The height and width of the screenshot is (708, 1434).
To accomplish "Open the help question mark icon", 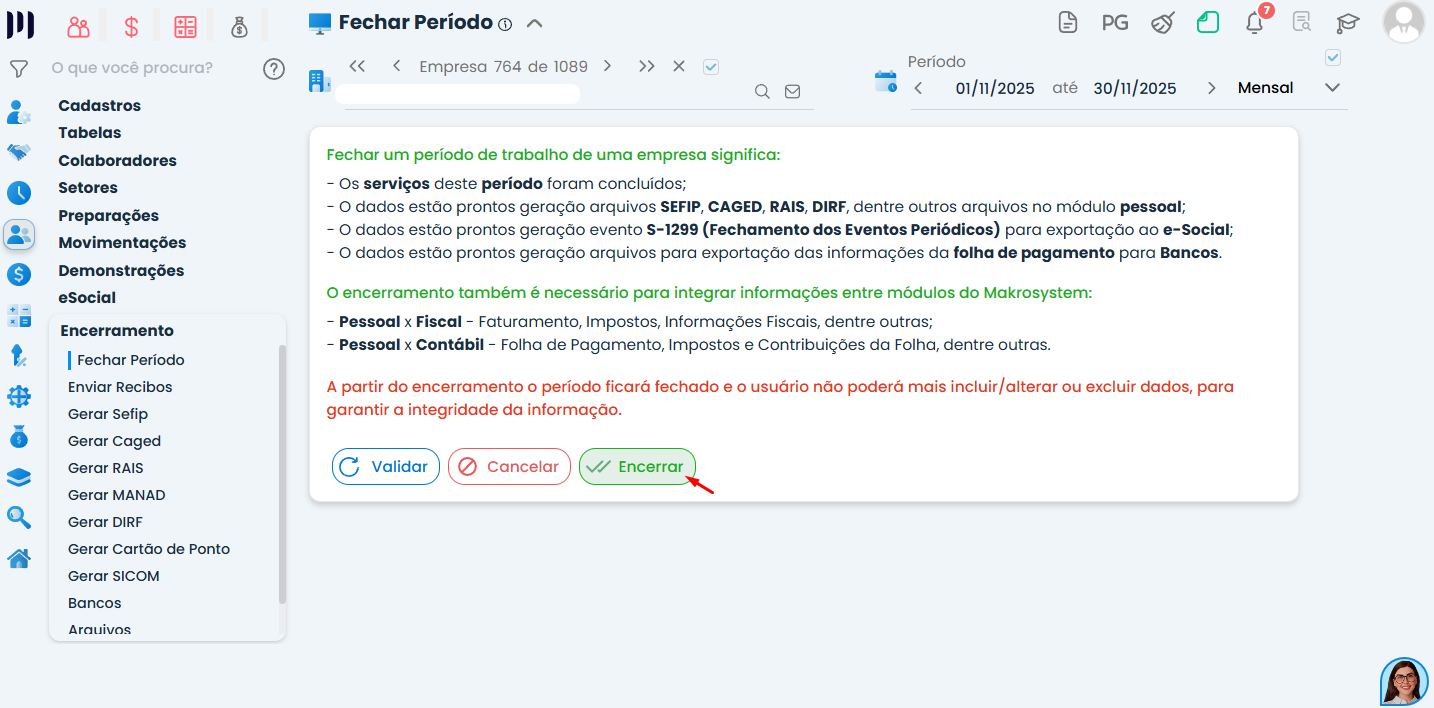I will (274, 69).
